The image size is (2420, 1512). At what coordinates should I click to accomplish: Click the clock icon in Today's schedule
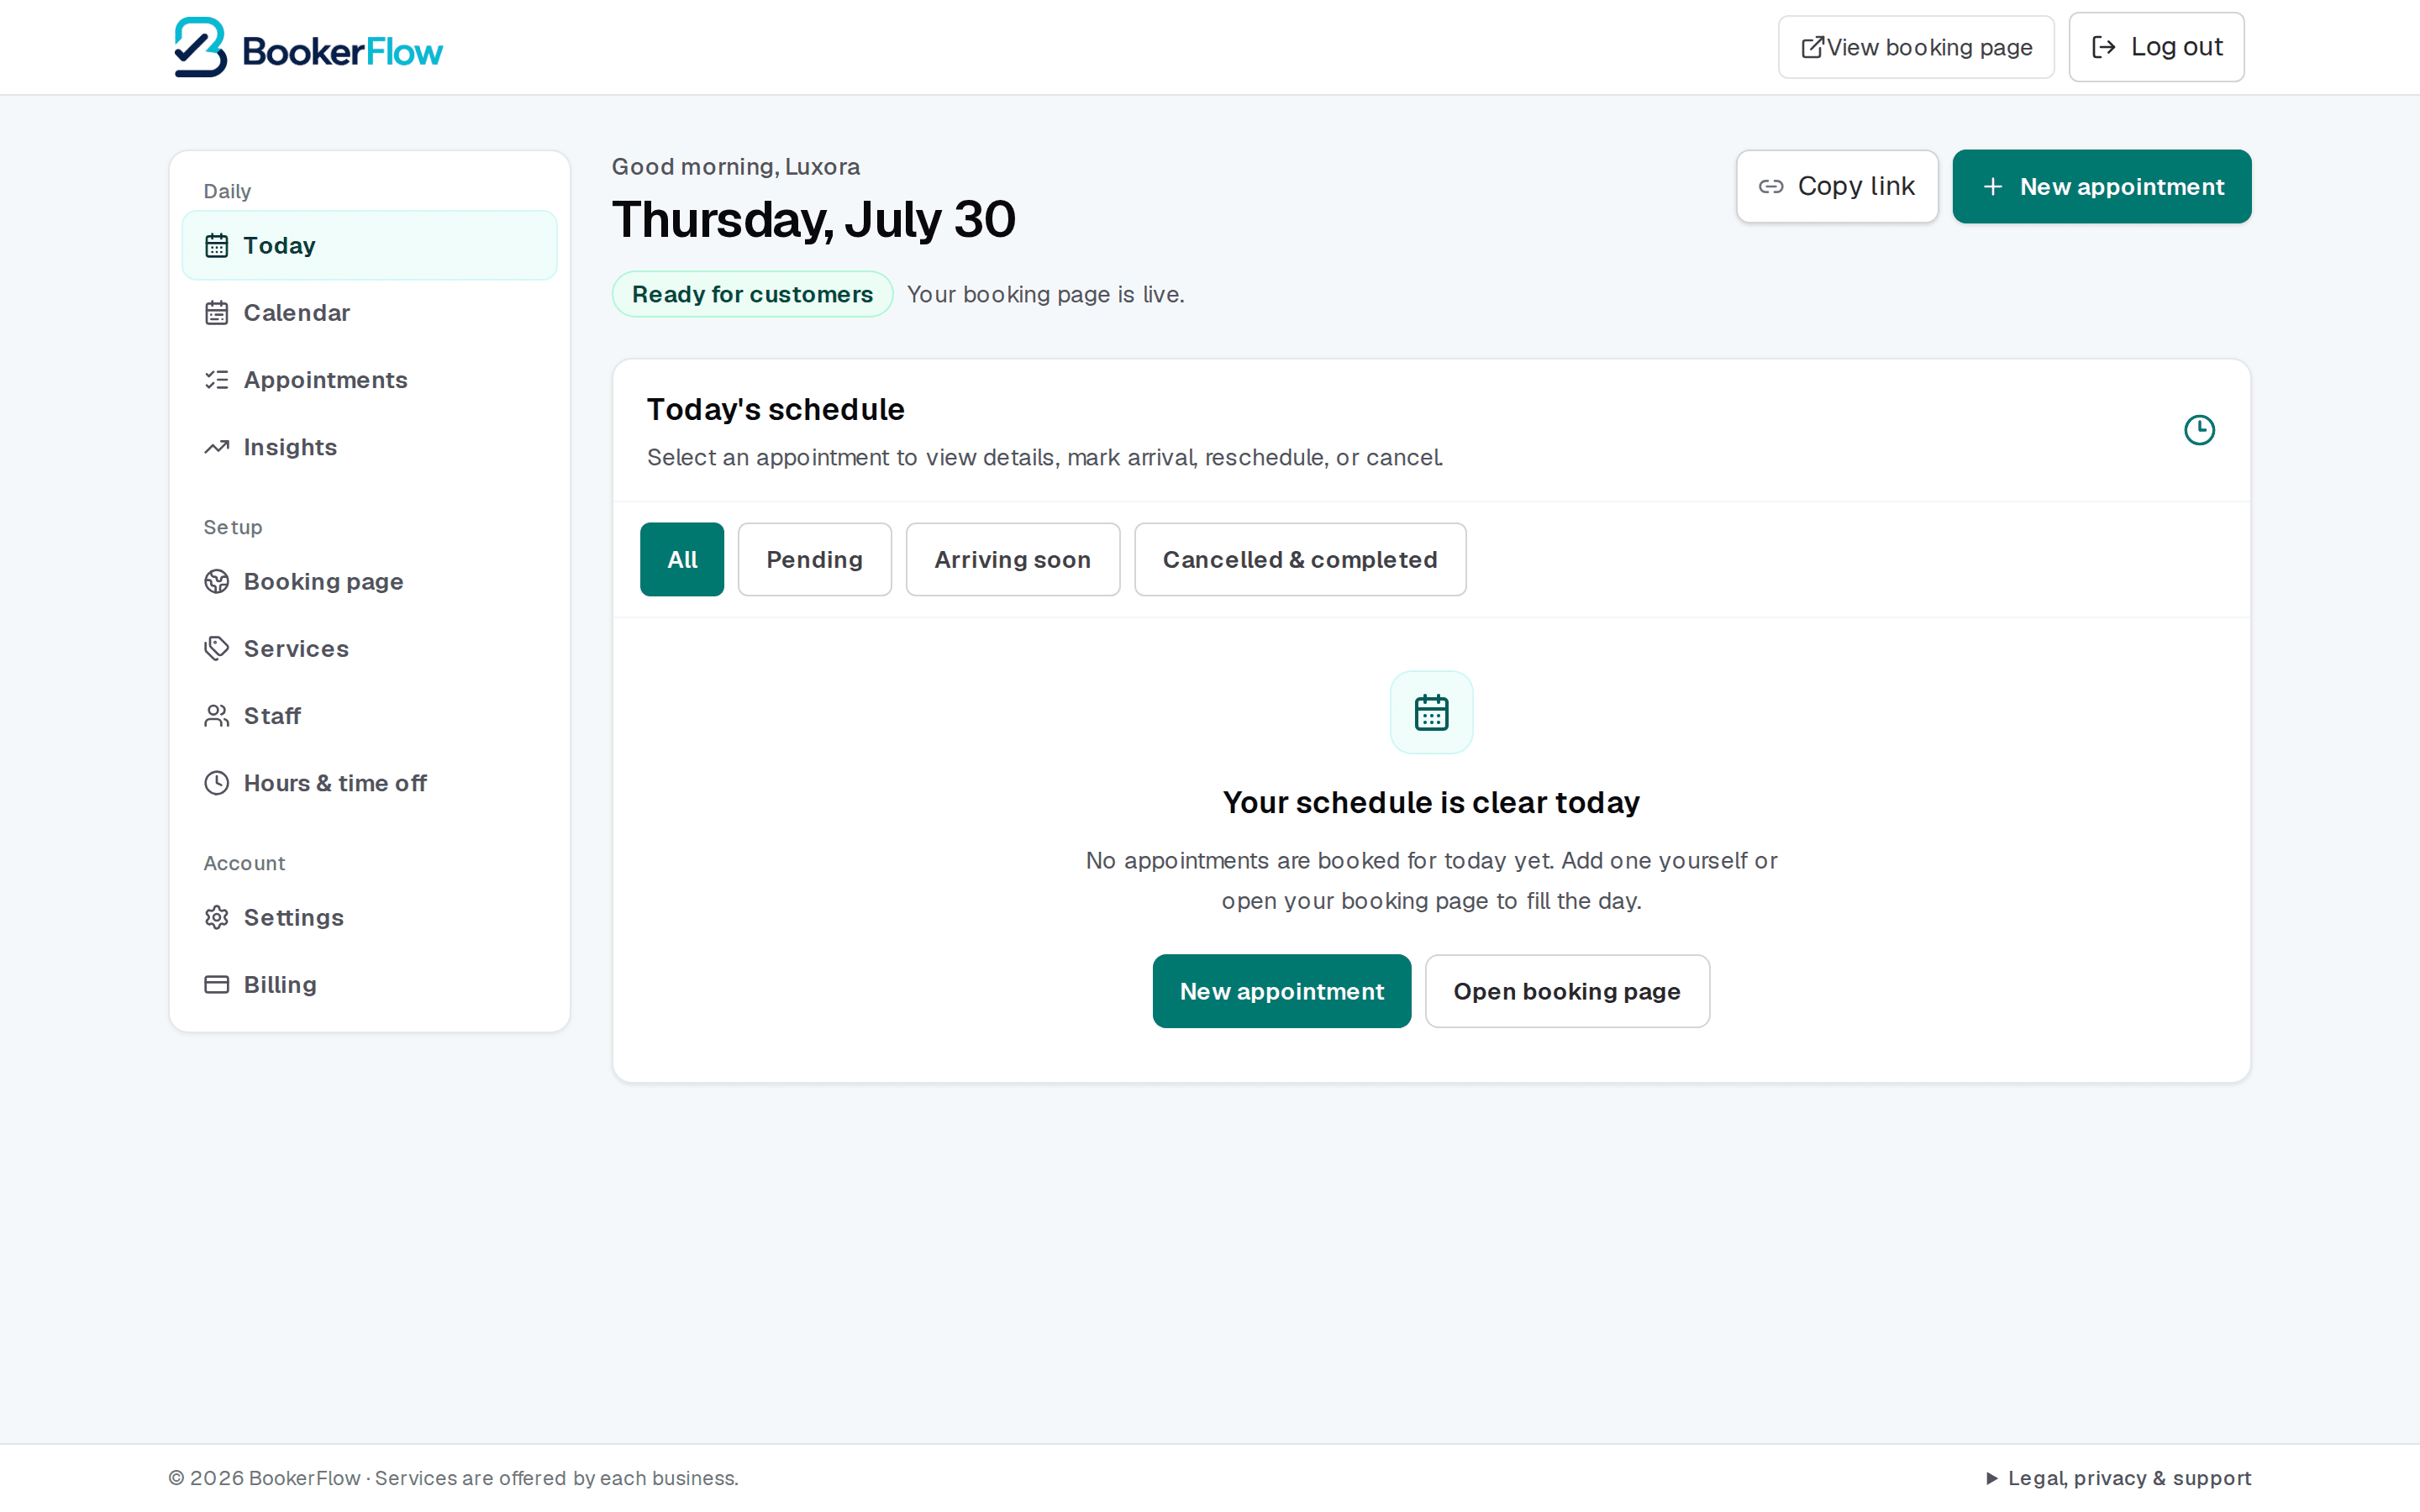(x=2199, y=430)
